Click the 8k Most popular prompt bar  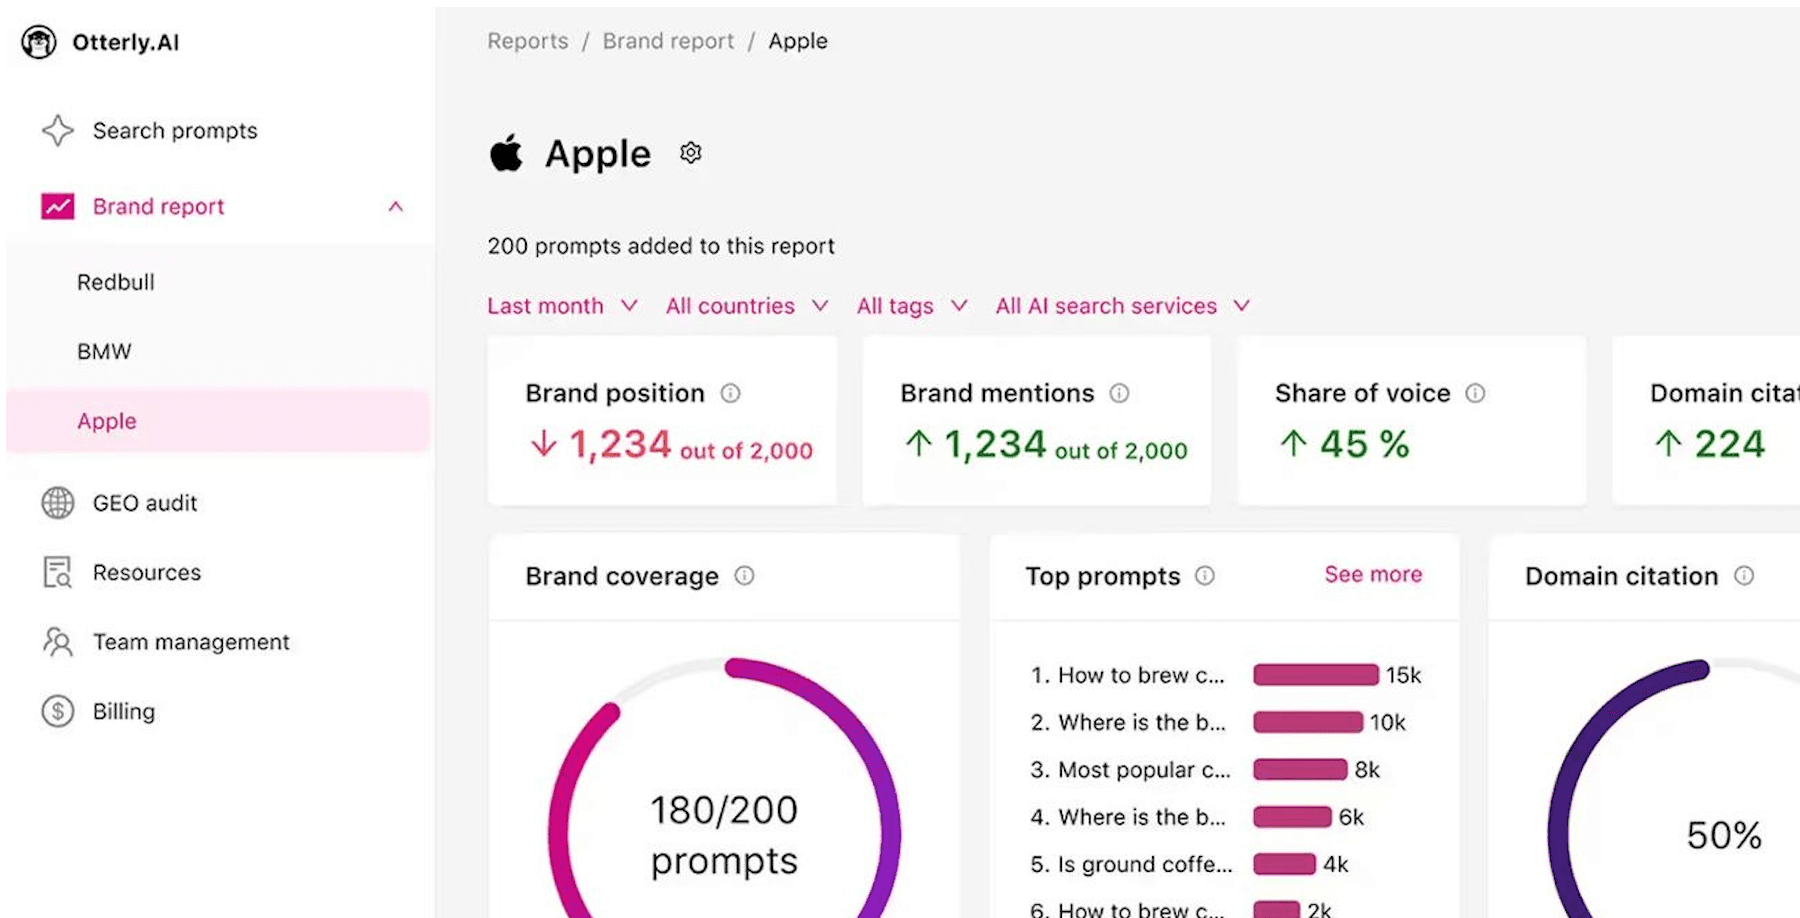(x=1300, y=769)
